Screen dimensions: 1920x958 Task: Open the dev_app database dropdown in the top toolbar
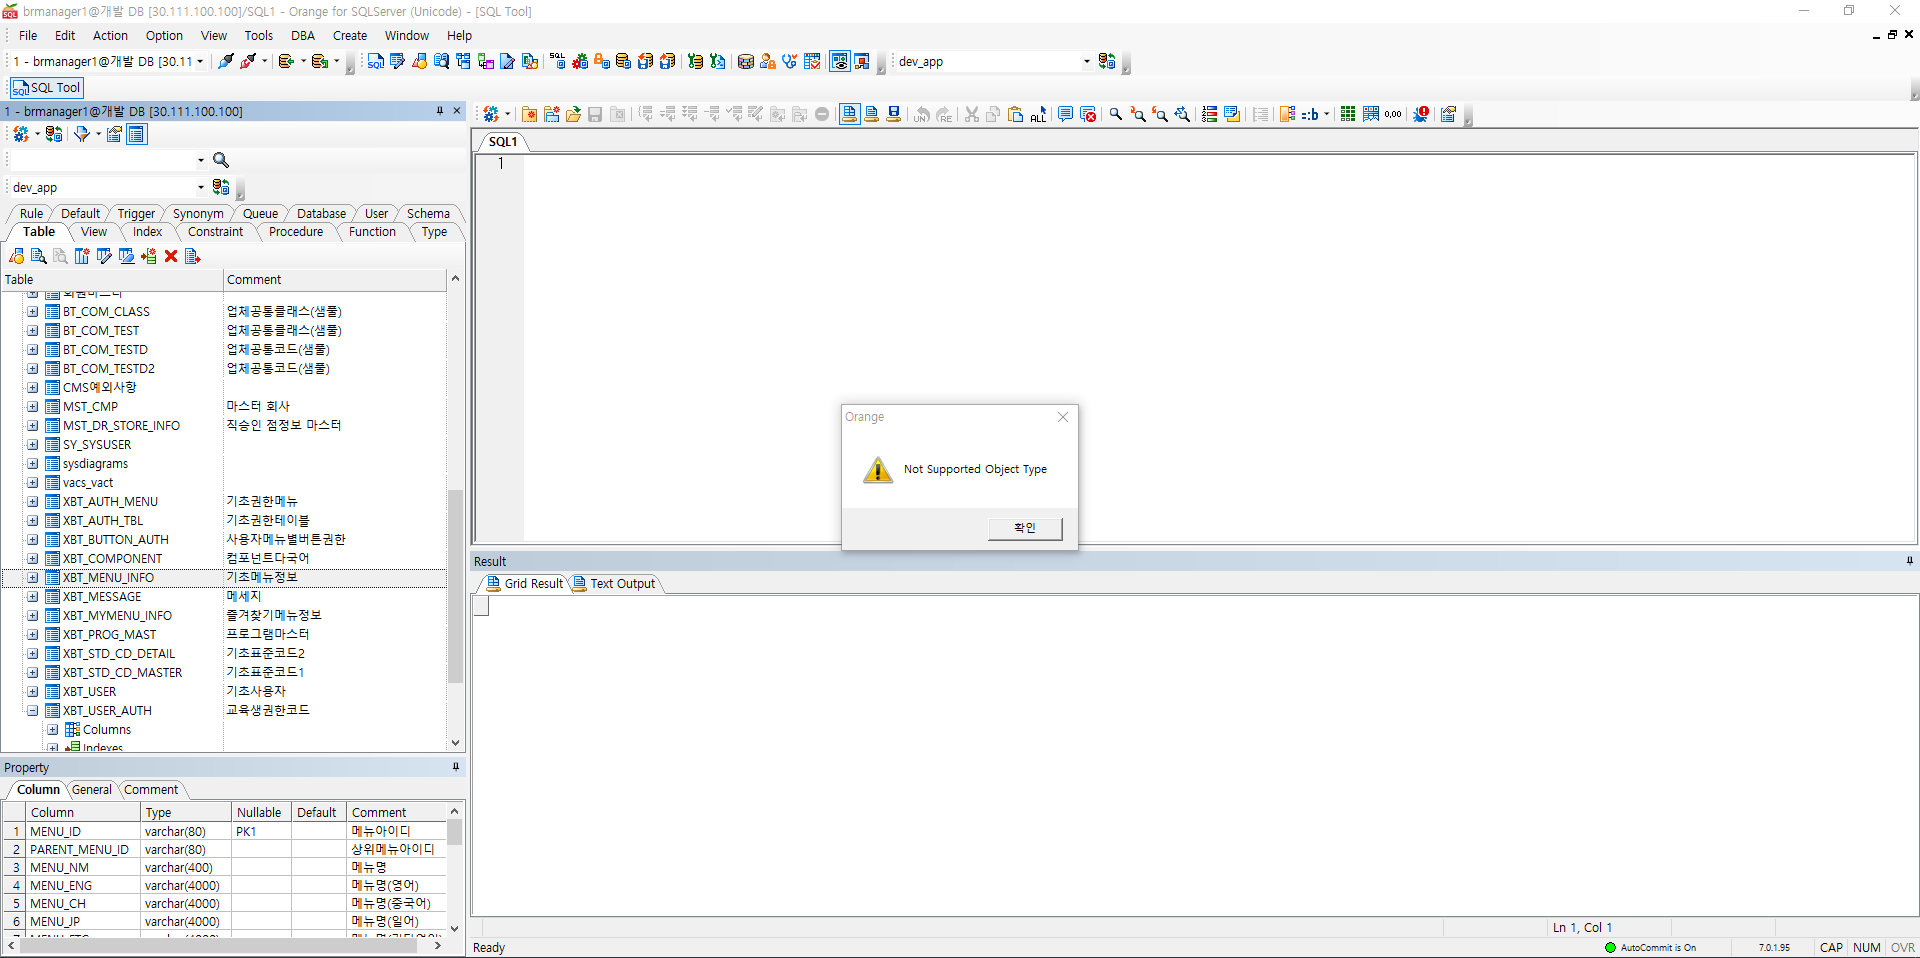(1086, 62)
